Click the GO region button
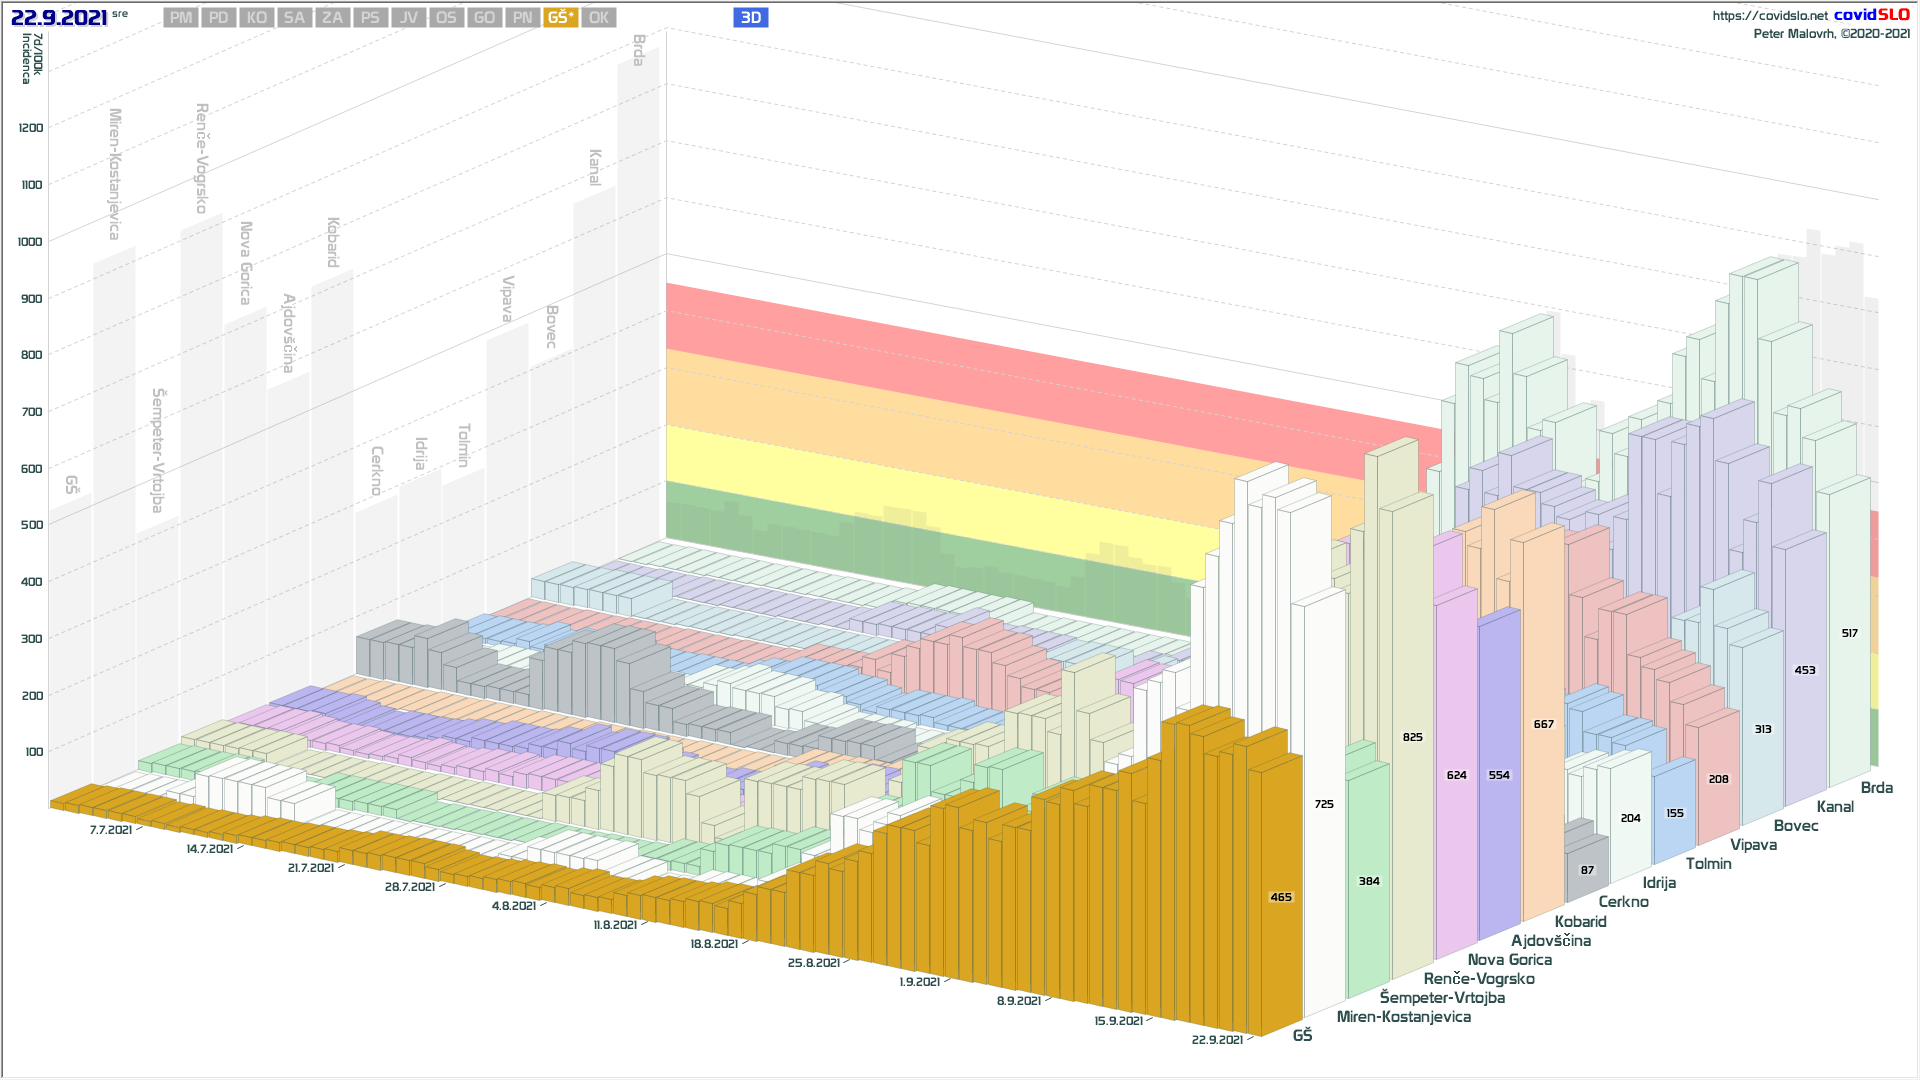Viewport: 1920px width, 1080px height. pos(484,18)
